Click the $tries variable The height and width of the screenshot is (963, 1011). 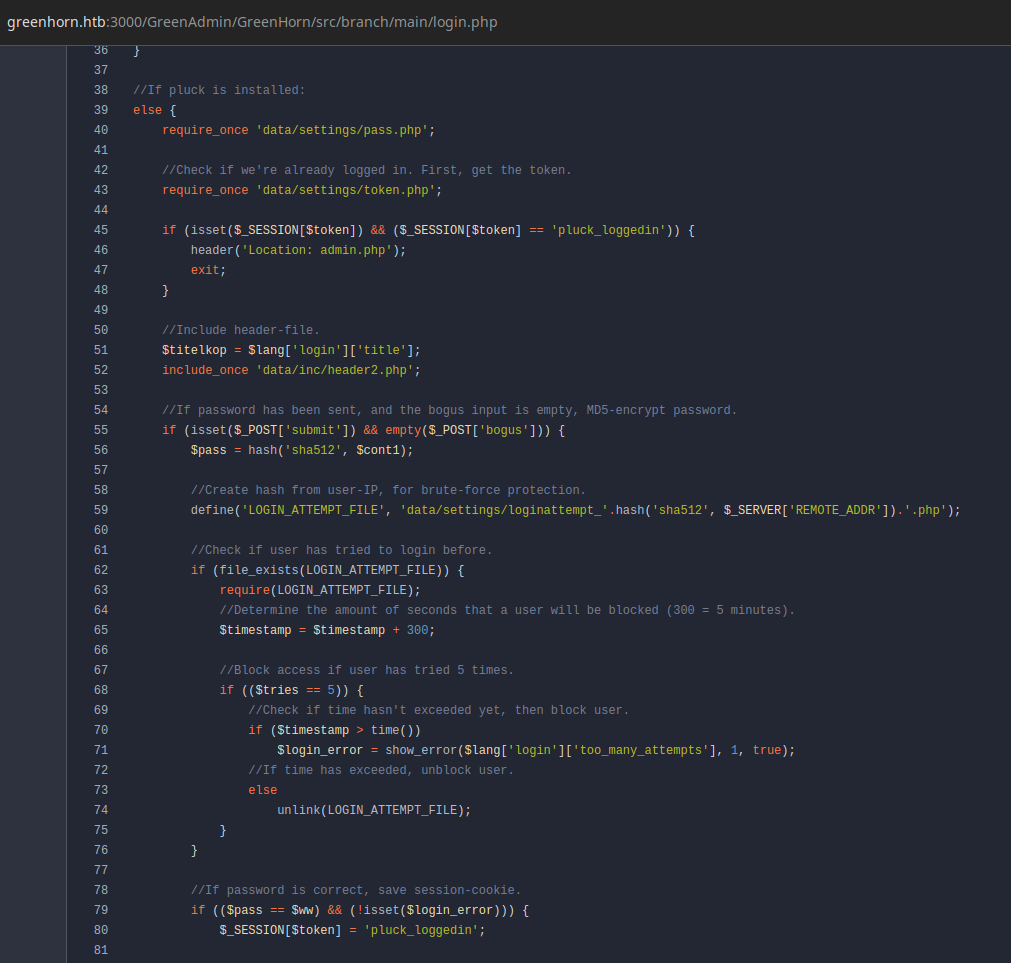coord(277,690)
